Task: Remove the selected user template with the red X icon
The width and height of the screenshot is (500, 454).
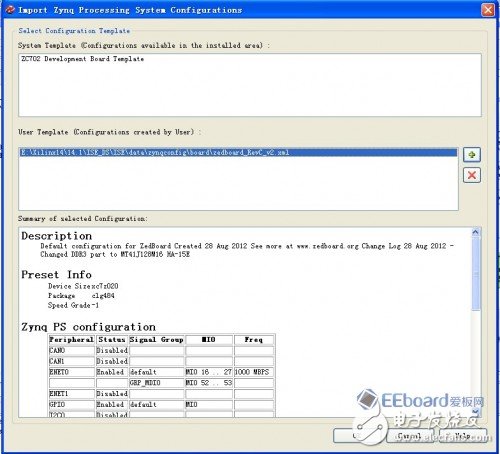Action: click(472, 175)
